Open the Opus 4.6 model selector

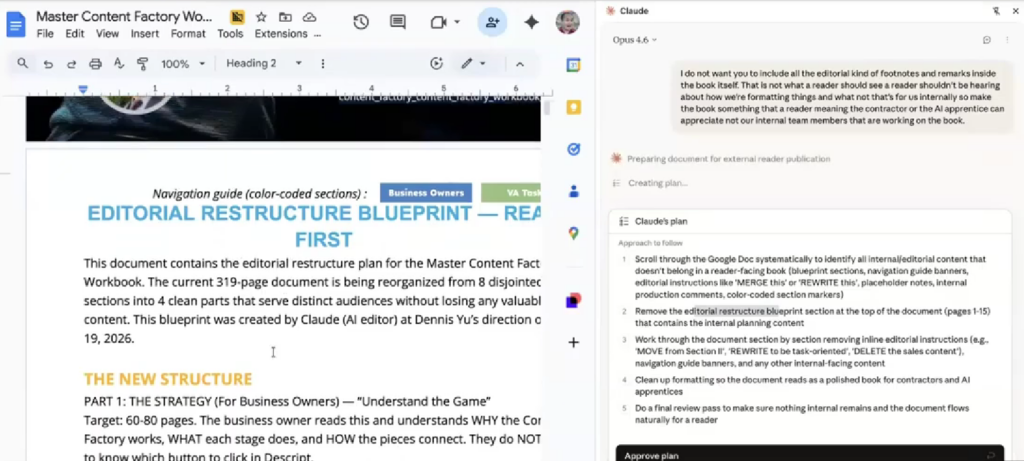[635, 40]
